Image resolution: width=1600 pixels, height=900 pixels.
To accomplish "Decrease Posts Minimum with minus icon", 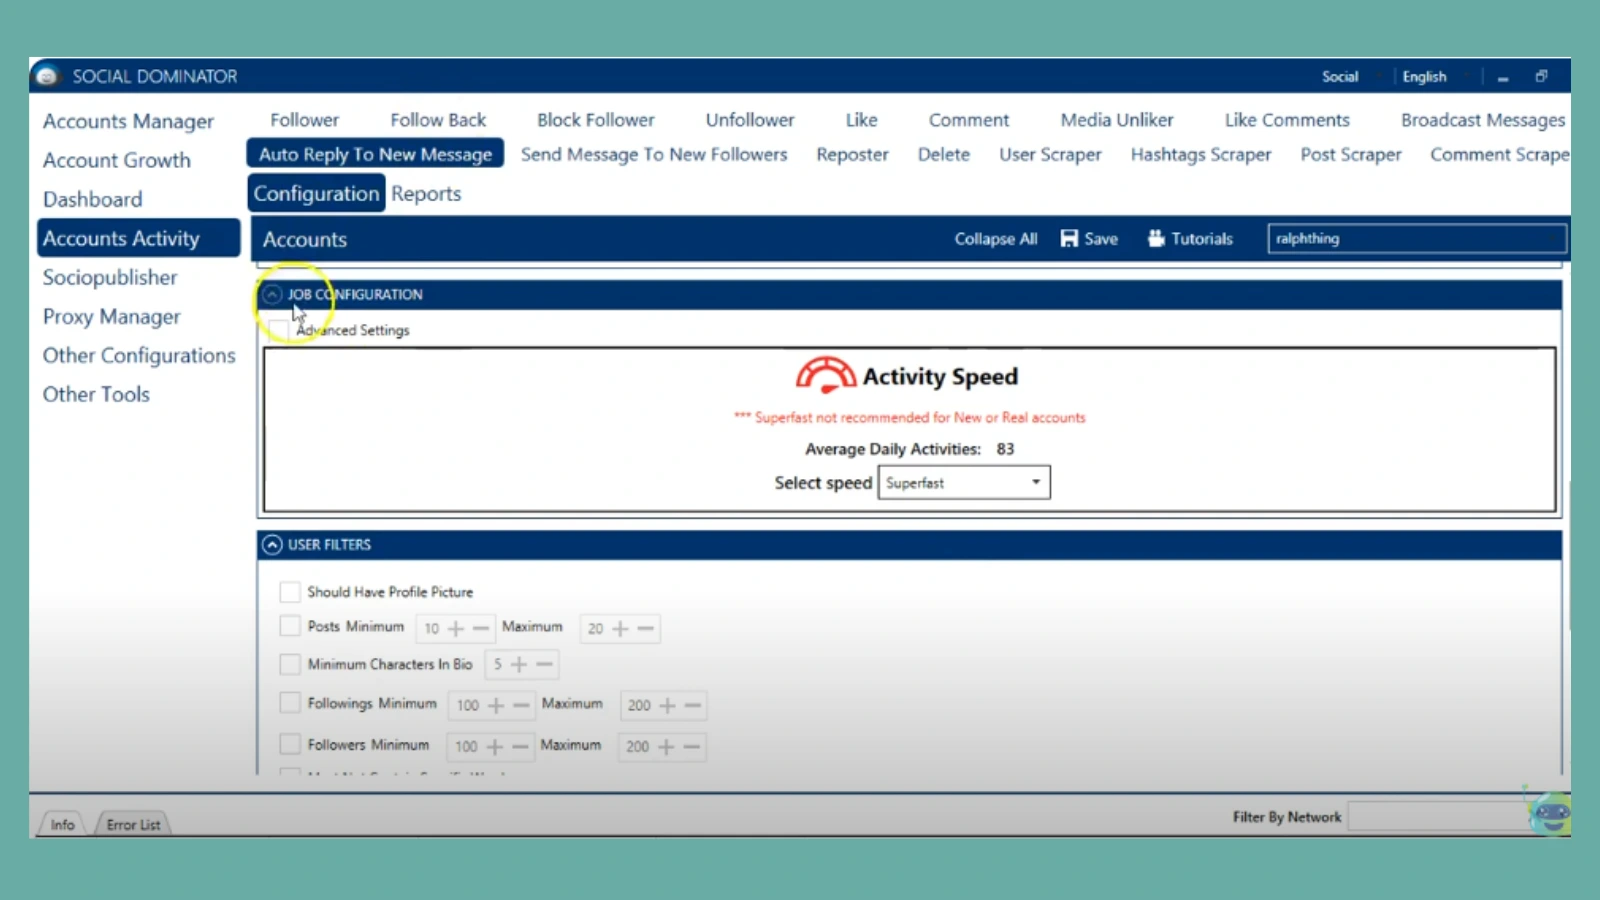I will 481,628.
